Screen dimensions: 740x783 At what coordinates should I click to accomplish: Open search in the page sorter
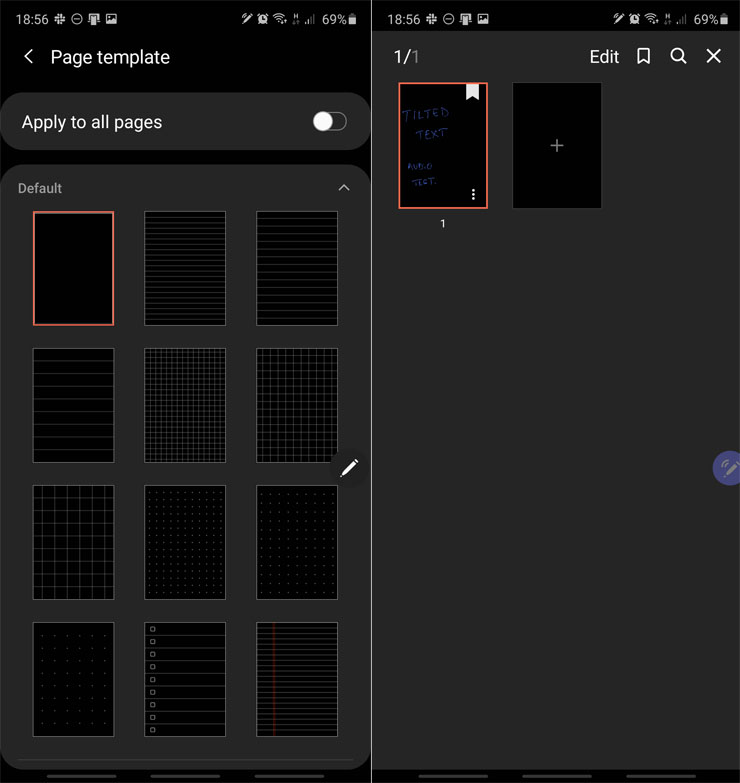click(x=678, y=57)
